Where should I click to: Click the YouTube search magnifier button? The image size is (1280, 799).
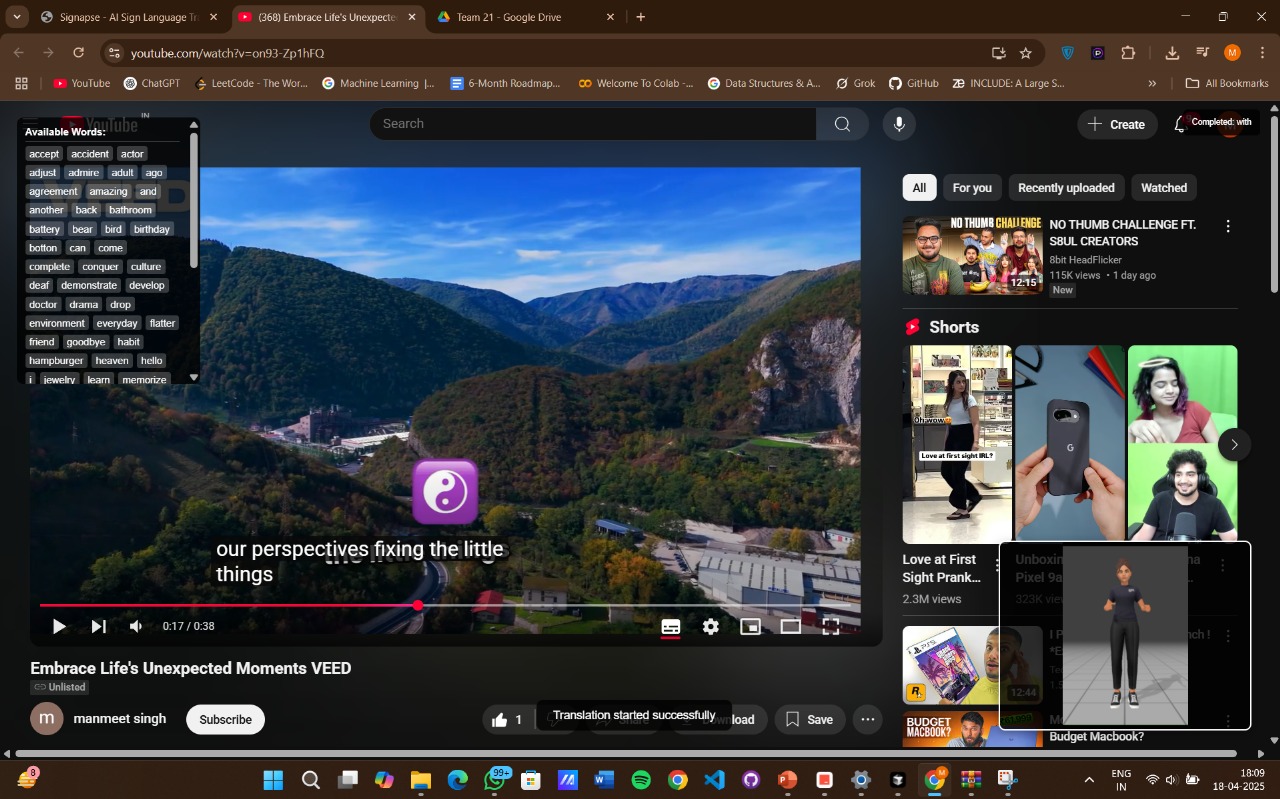point(842,124)
